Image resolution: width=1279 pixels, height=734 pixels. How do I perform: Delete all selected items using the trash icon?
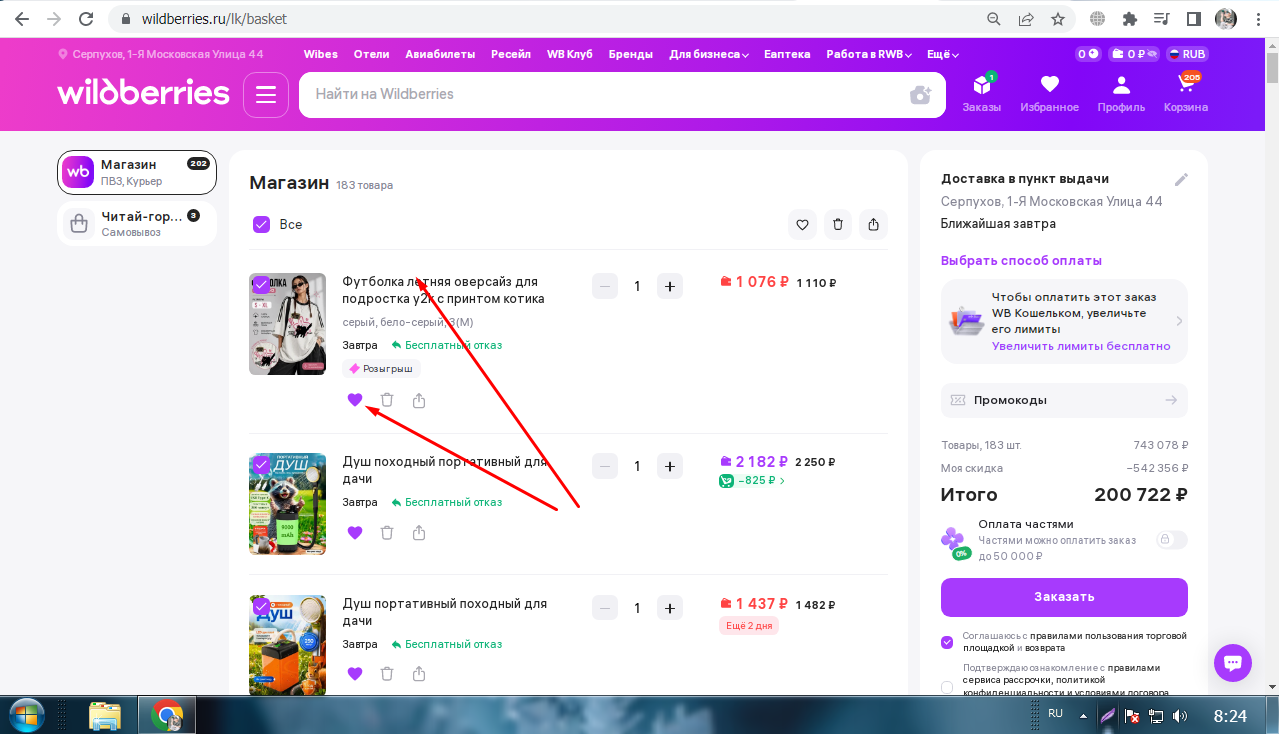pyautogui.click(x=838, y=225)
